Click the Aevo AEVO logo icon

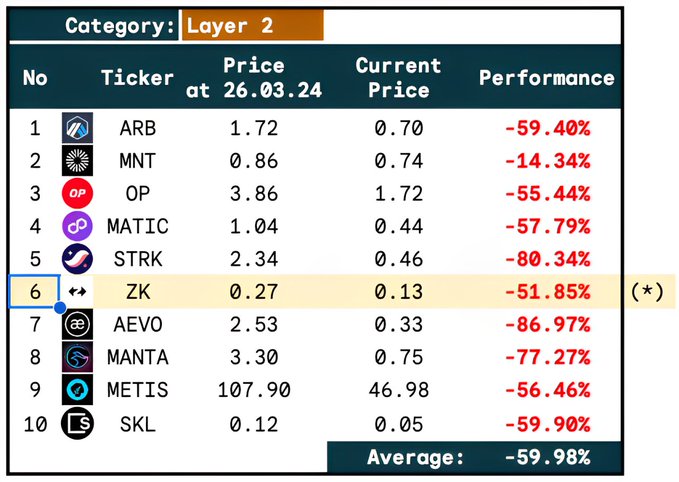[77, 325]
